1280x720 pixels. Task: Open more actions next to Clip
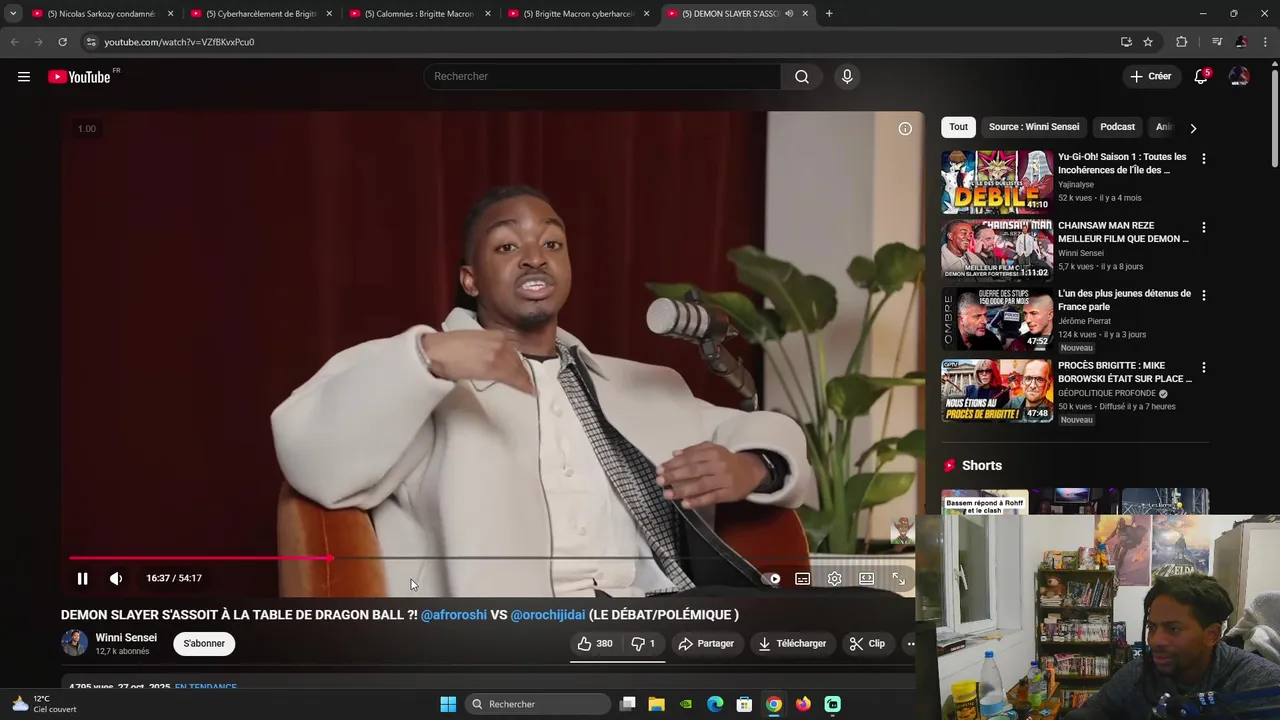tap(910, 644)
